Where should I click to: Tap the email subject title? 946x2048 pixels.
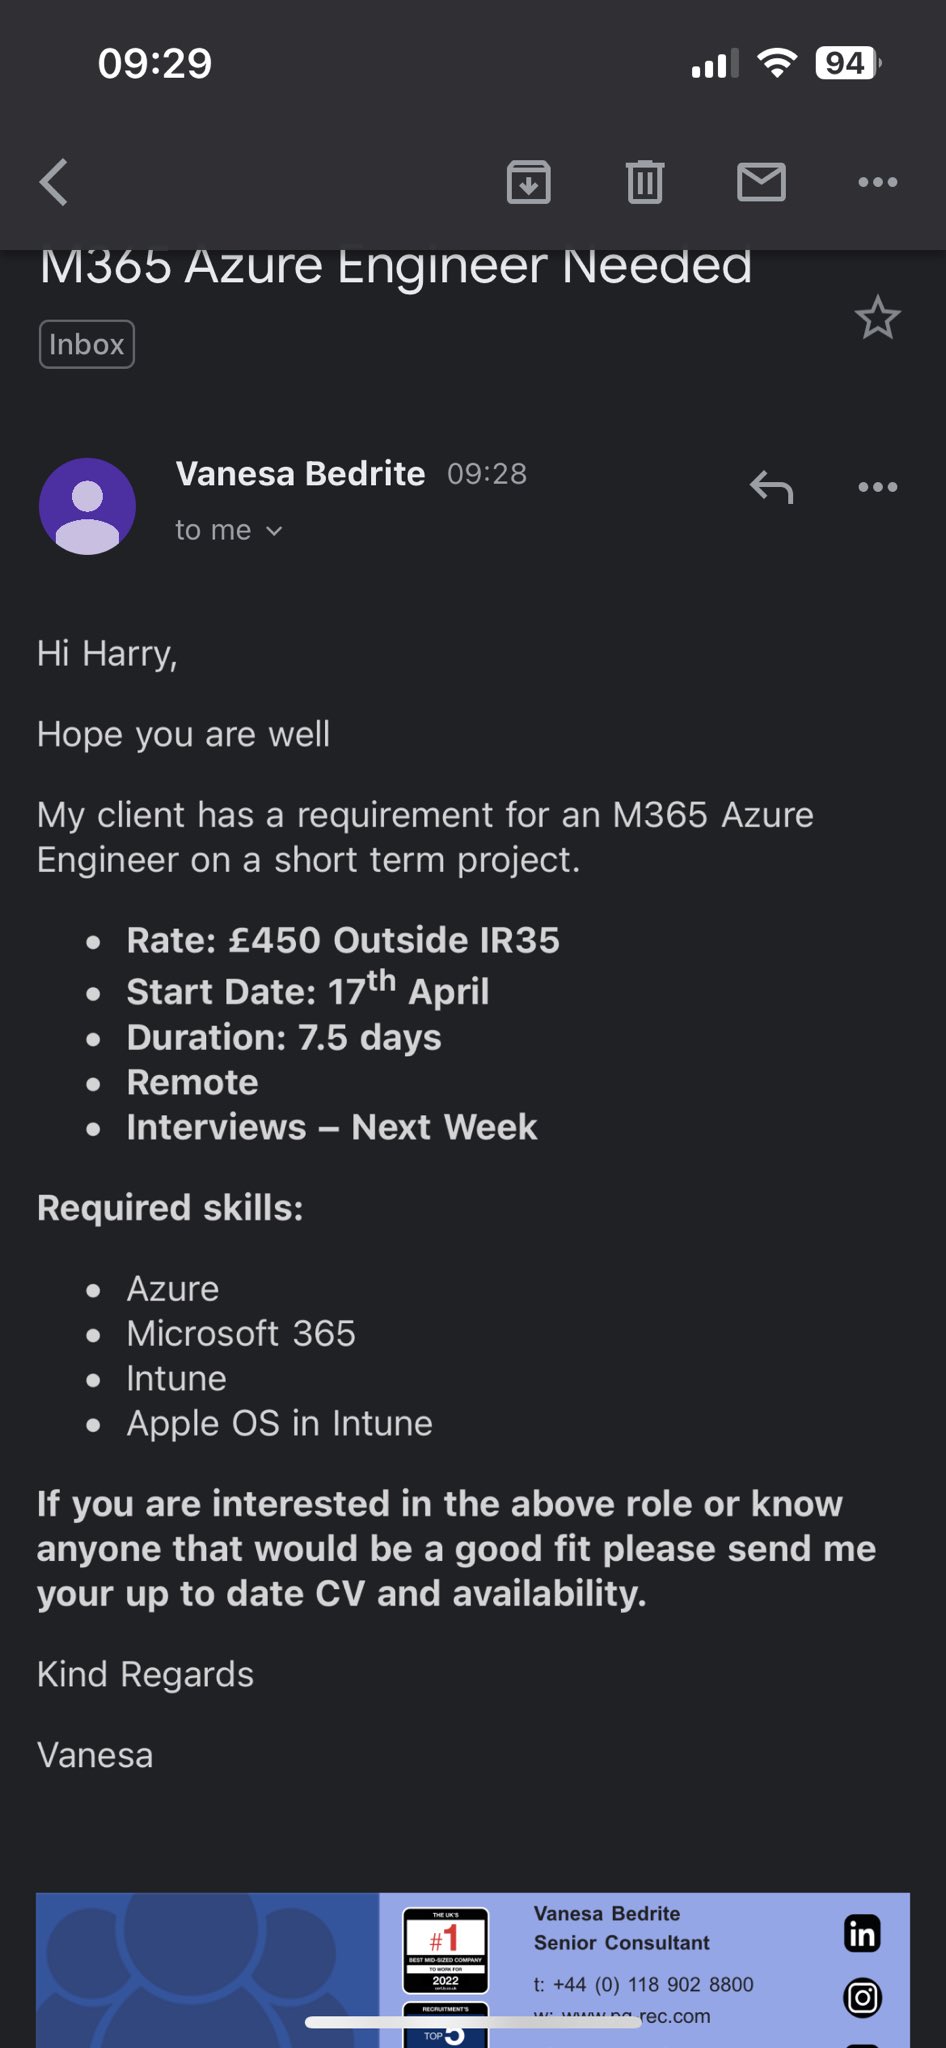(395, 268)
